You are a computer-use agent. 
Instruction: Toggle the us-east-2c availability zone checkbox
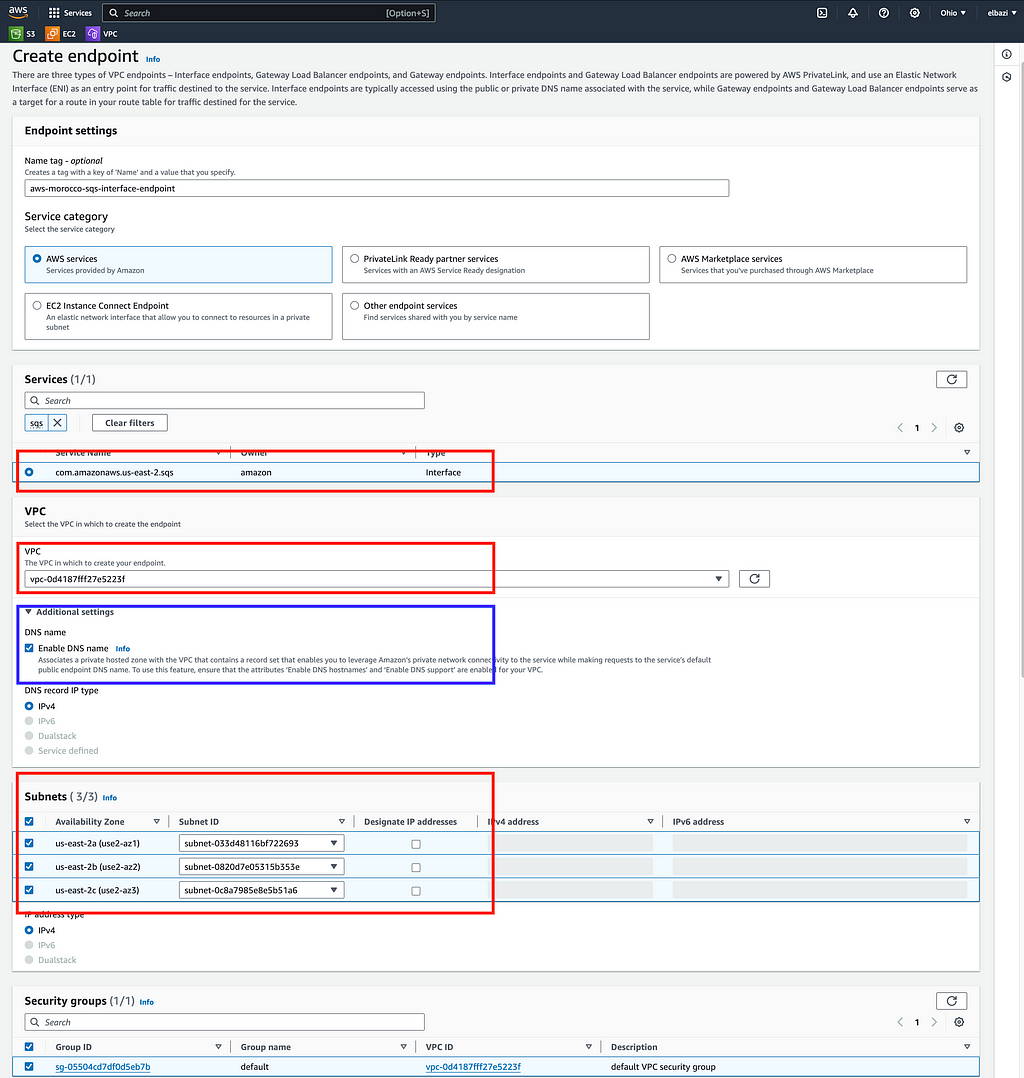pos(29,890)
